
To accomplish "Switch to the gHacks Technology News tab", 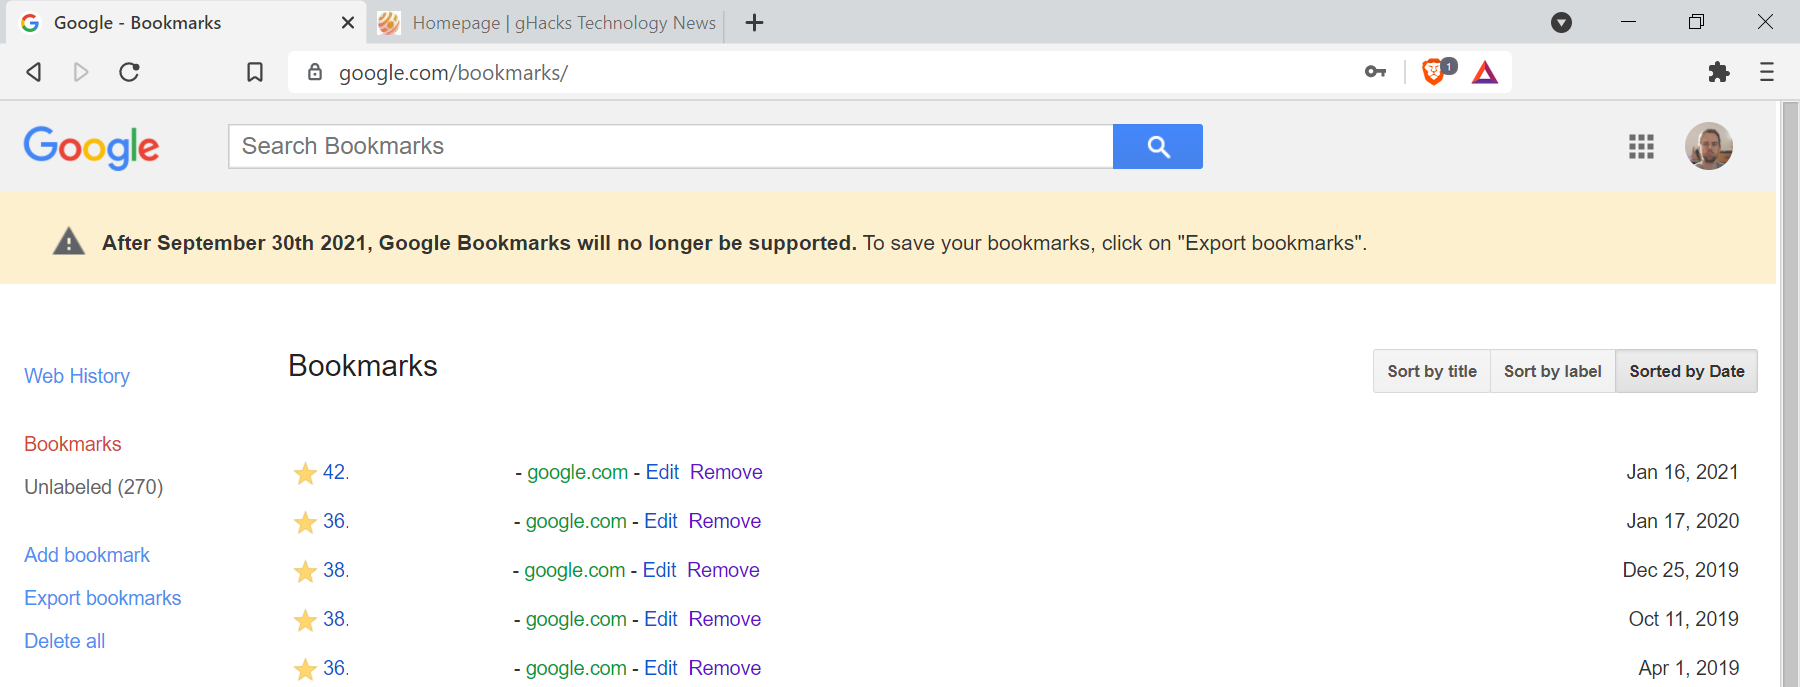I will 548,22.
